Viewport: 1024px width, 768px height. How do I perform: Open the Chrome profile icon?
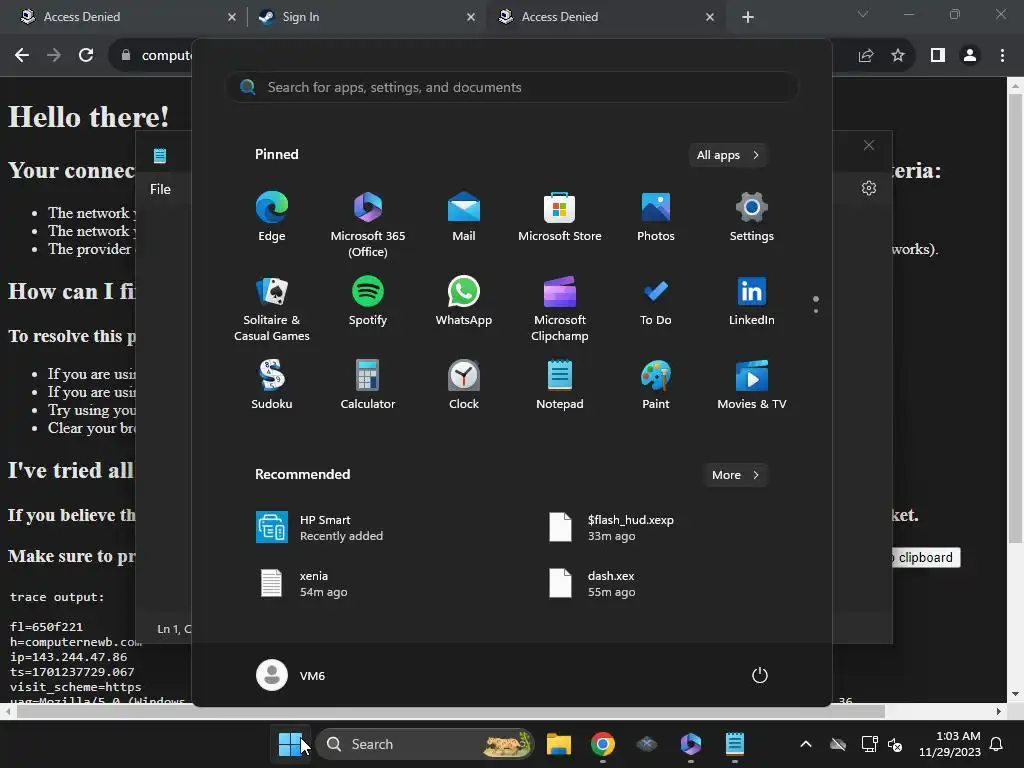click(970, 56)
